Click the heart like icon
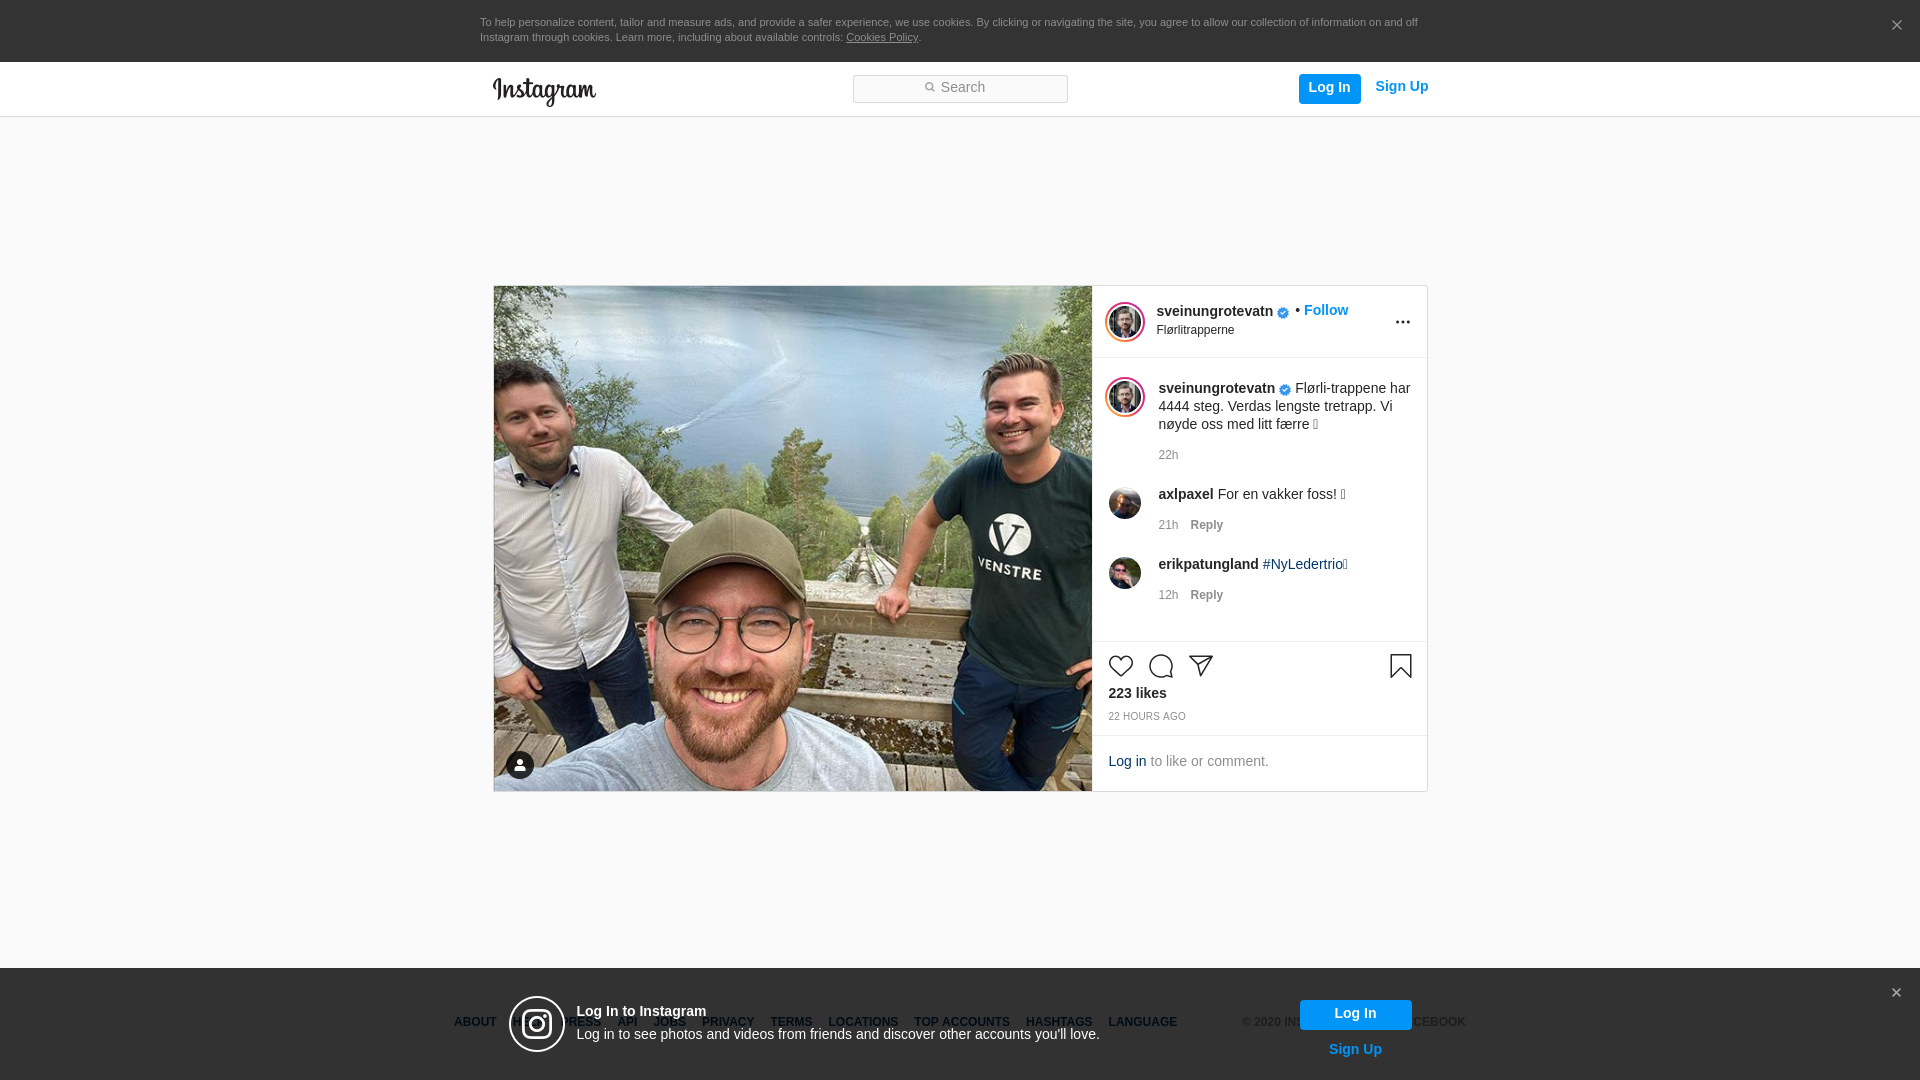Screen dimensions: 1920x1080 point(1120,666)
